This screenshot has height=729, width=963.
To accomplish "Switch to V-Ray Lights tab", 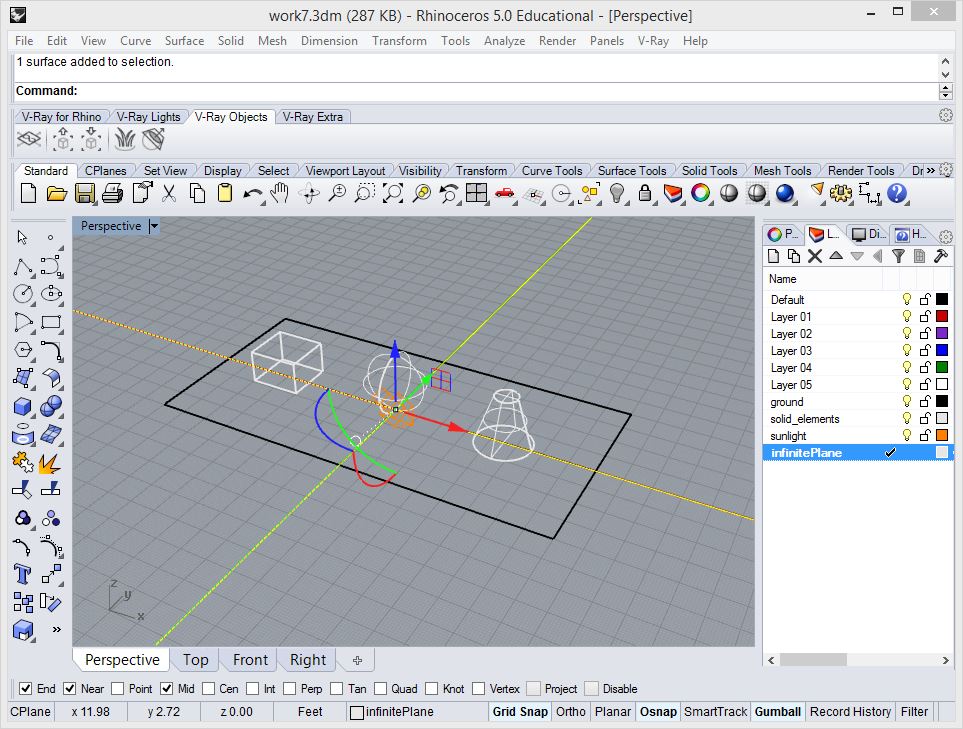I will tap(149, 117).
